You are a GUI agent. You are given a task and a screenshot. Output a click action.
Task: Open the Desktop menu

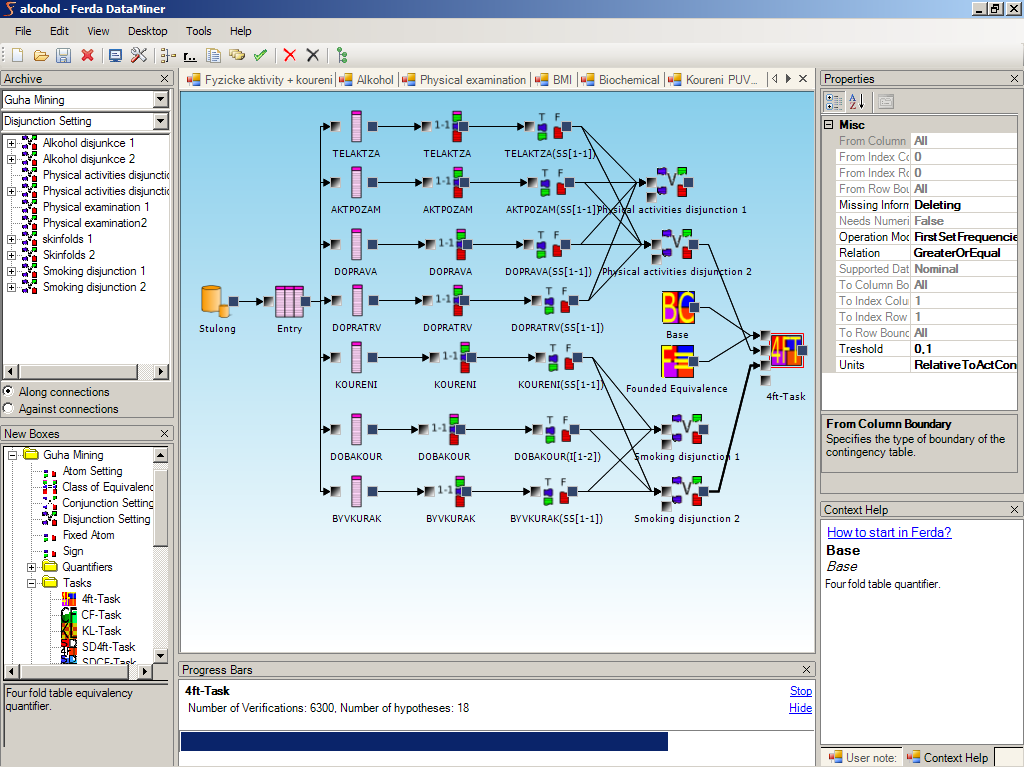pos(148,31)
